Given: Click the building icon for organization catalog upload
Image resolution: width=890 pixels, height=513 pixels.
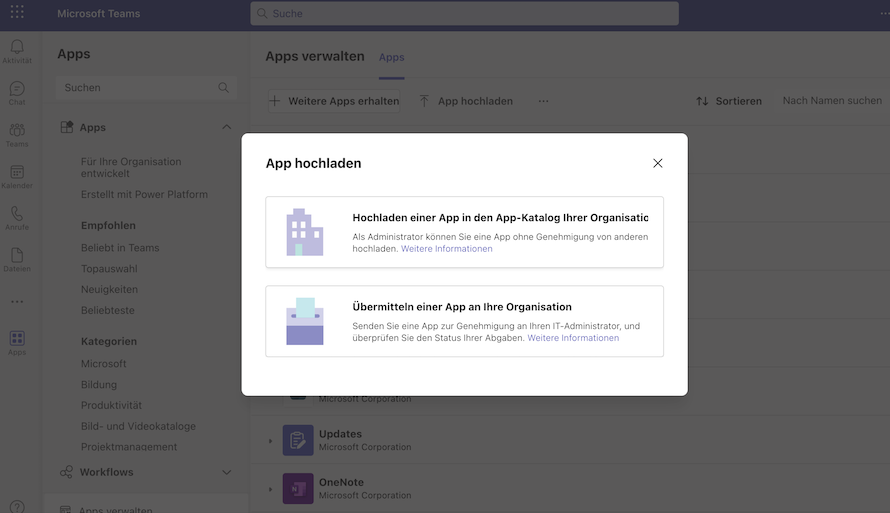Looking at the screenshot, I should coord(305,232).
